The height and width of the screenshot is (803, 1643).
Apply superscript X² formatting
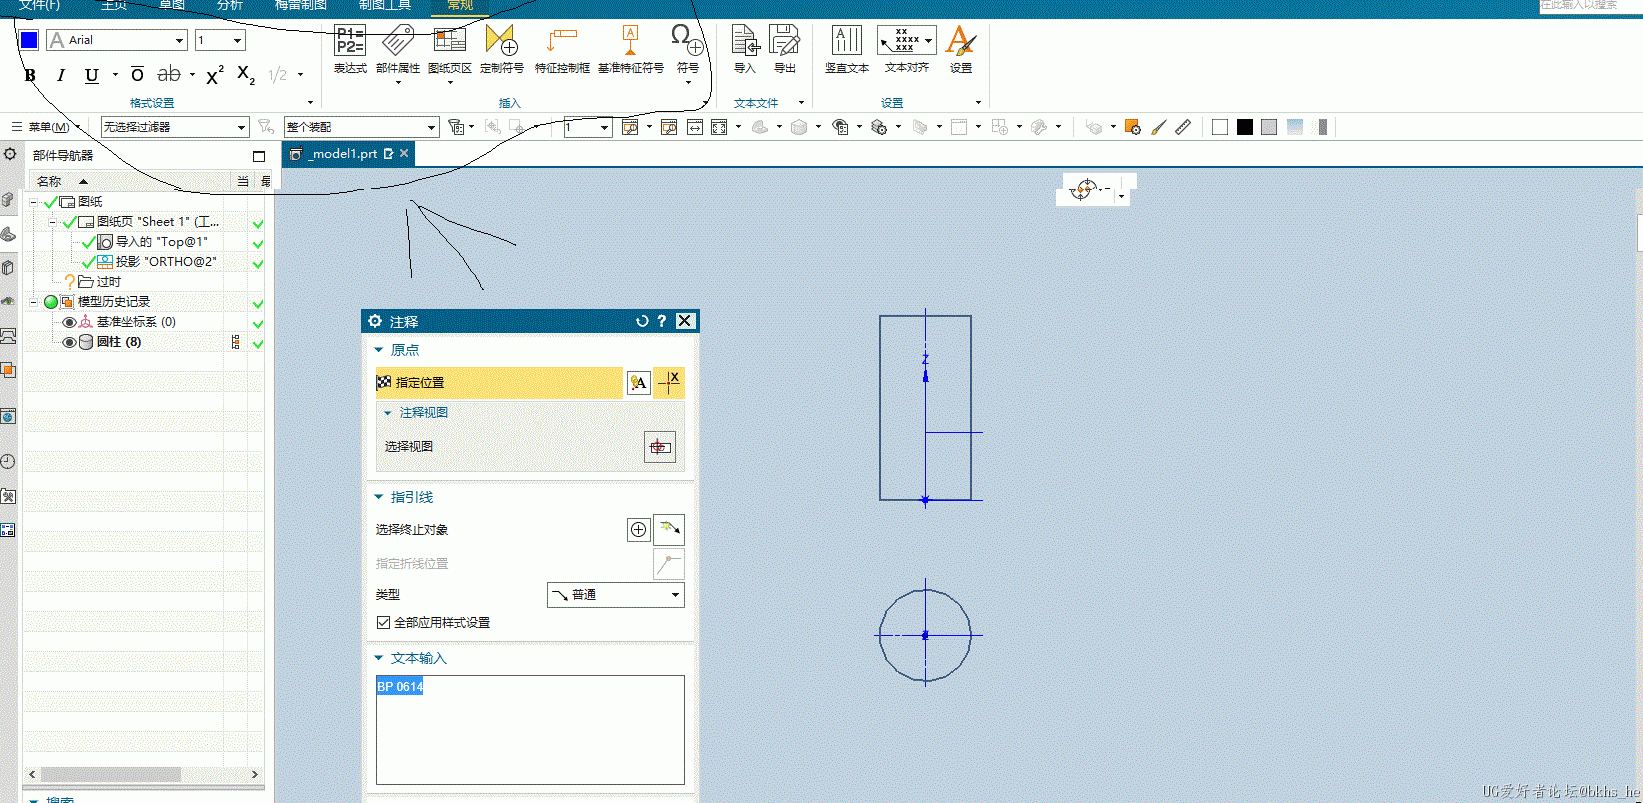pyautogui.click(x=215, y=75)
